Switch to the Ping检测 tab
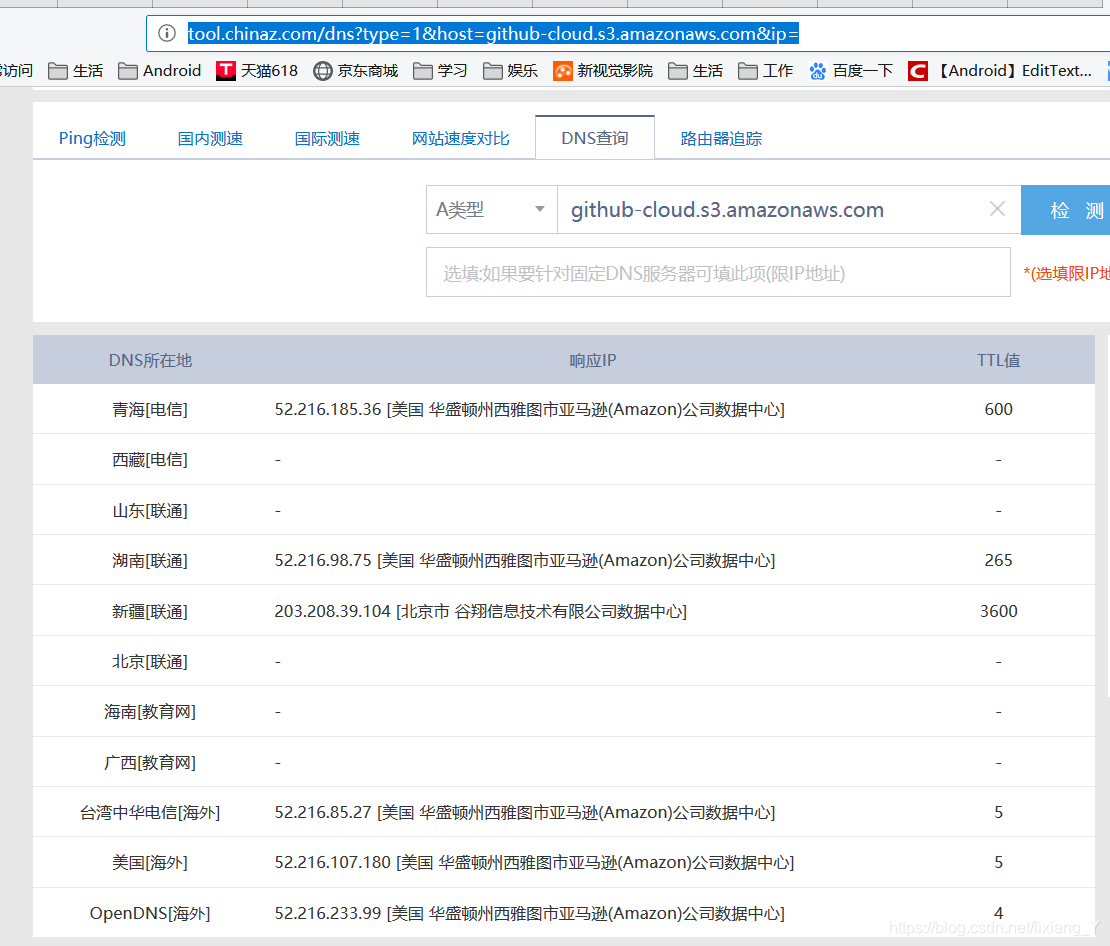 click(x=92, y=138)
